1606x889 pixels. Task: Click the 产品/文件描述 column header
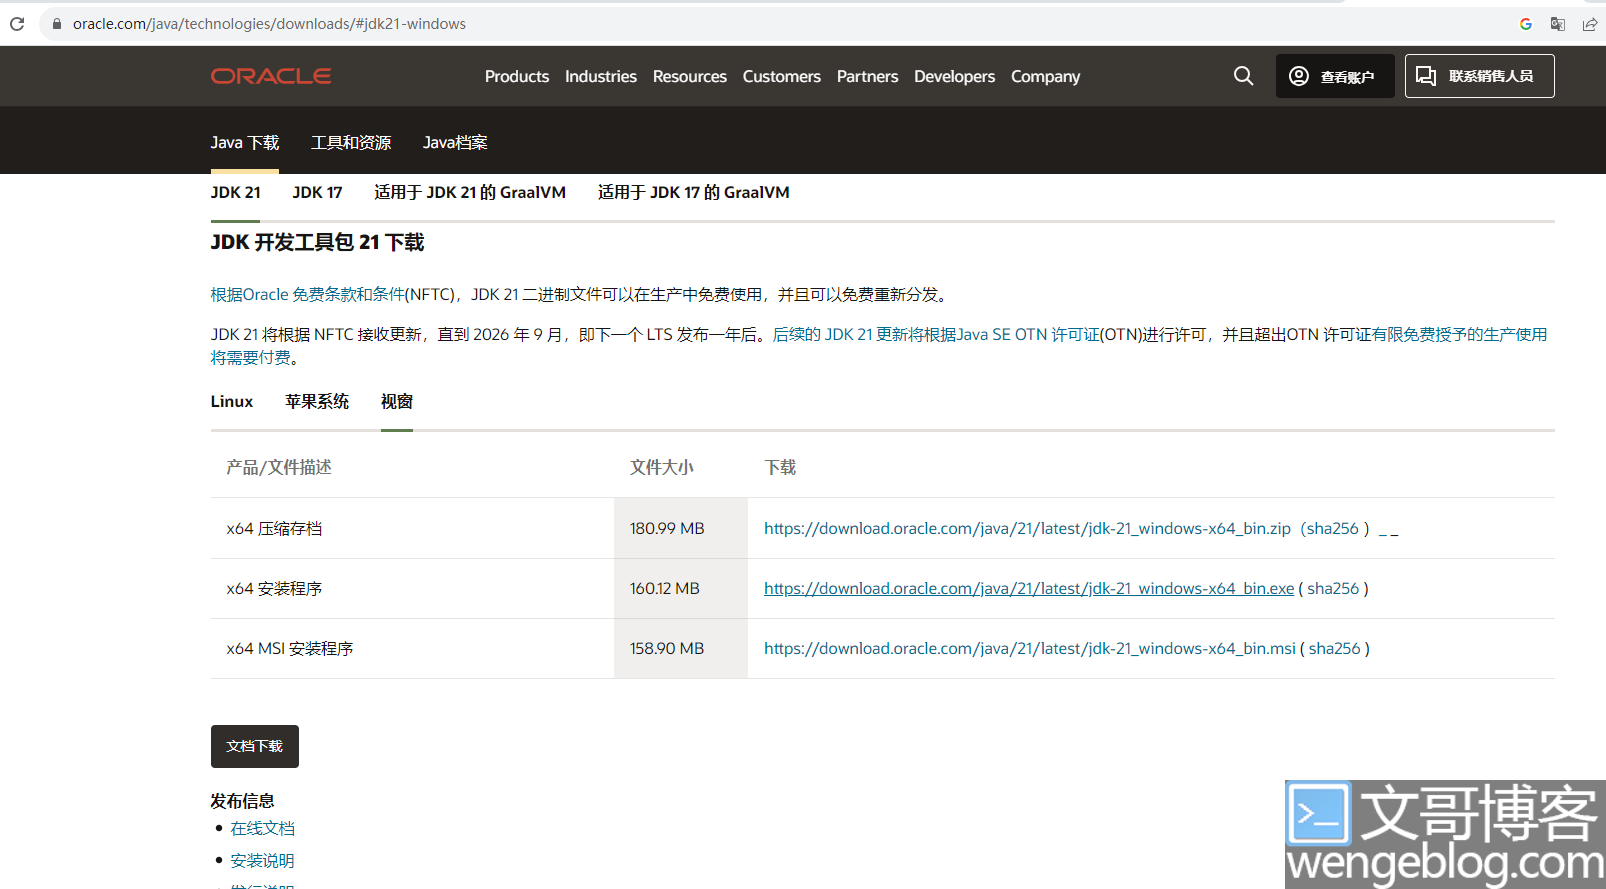279,468
